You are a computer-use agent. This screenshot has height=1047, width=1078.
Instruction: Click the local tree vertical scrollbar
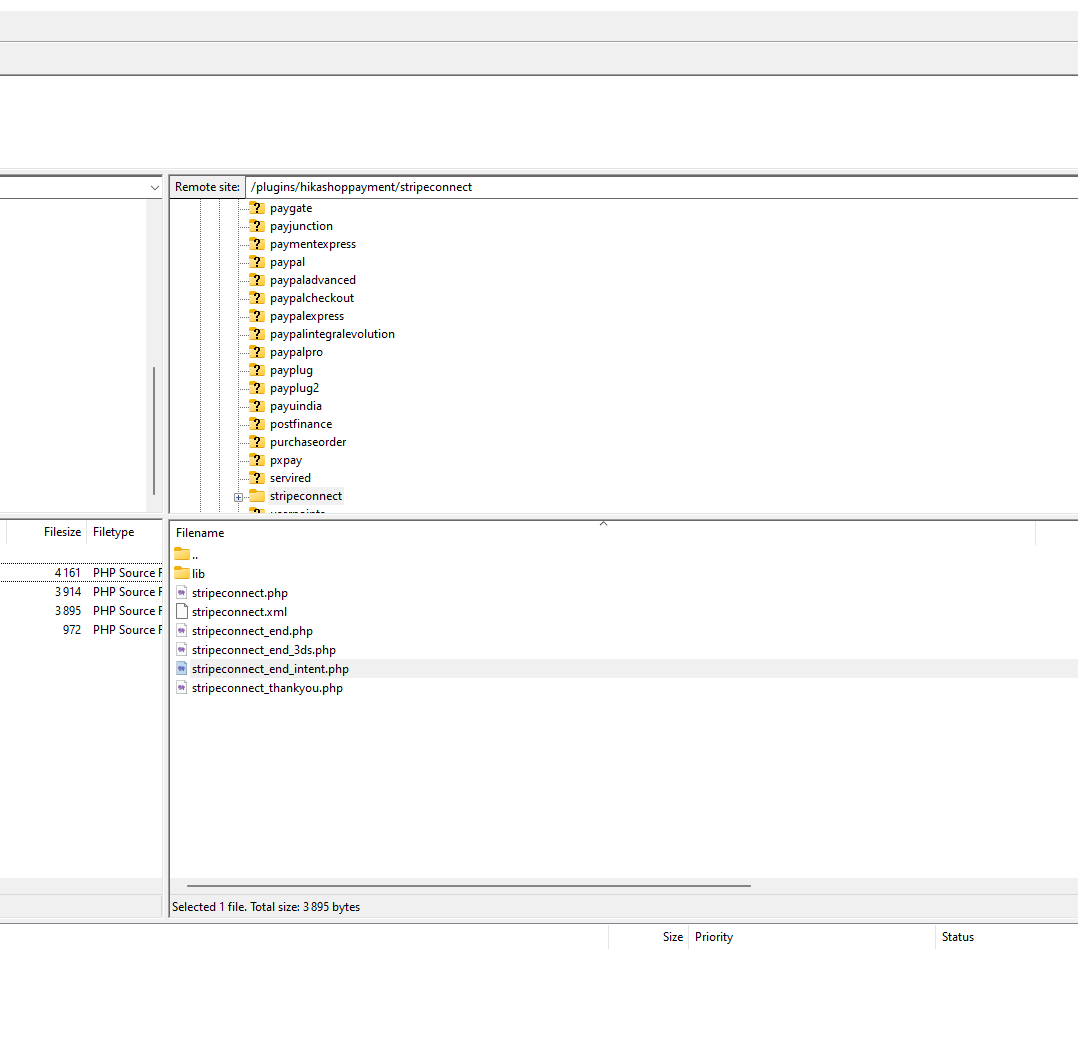154,430
